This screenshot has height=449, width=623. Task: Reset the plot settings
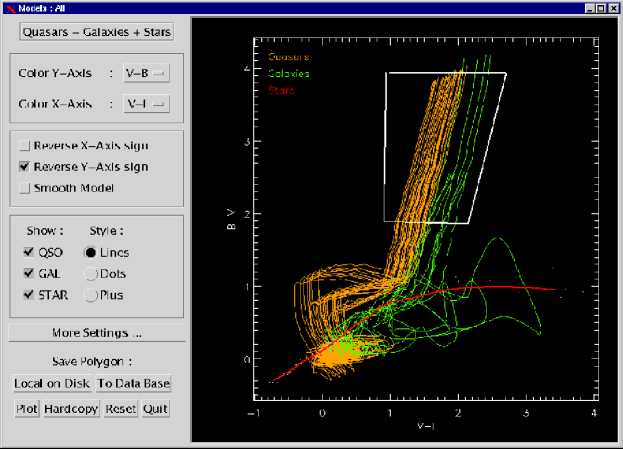coord(120,409)
